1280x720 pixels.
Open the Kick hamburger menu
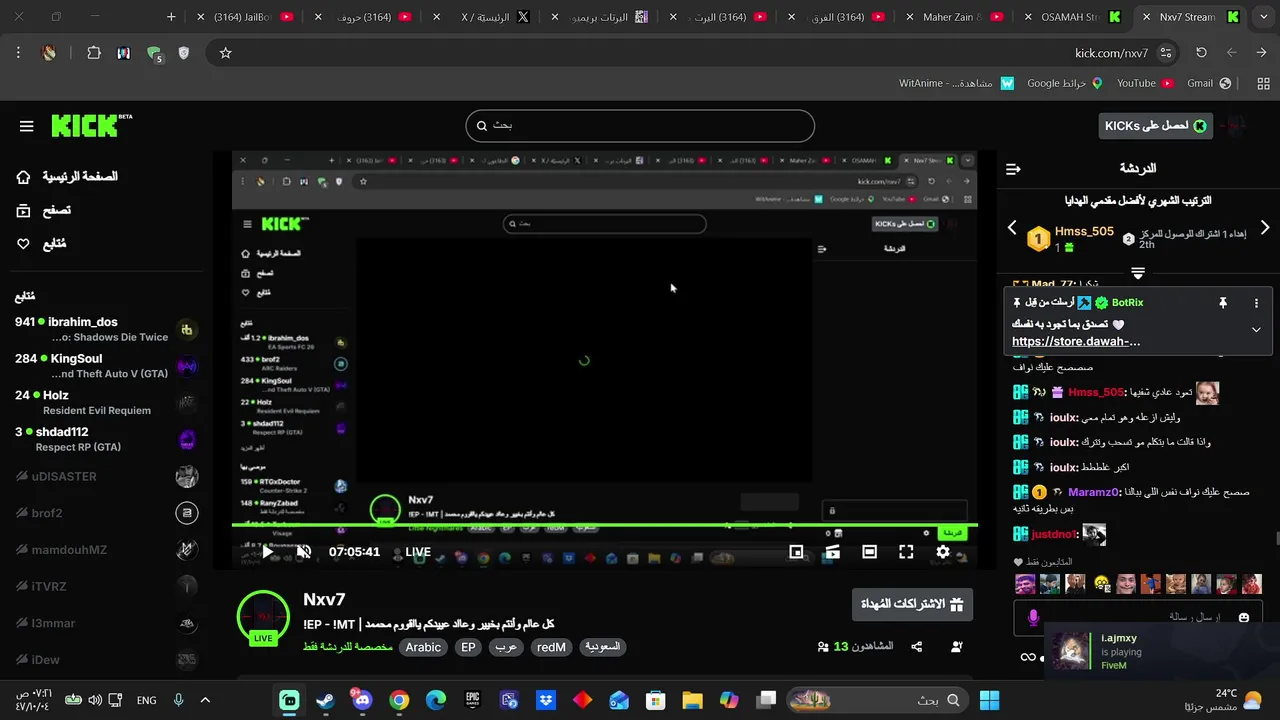pyautogui.click(x=27, y=126)
